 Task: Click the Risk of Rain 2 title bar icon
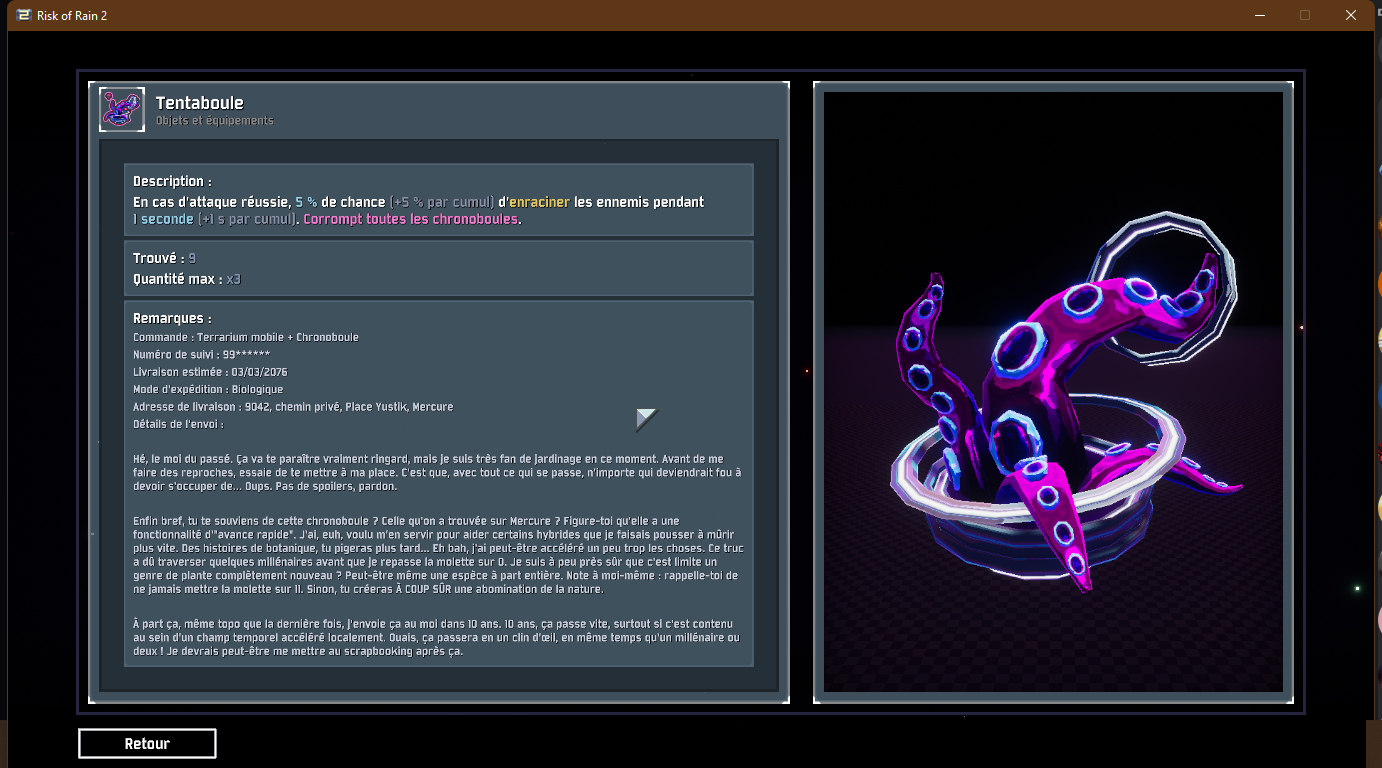point(23,15)
